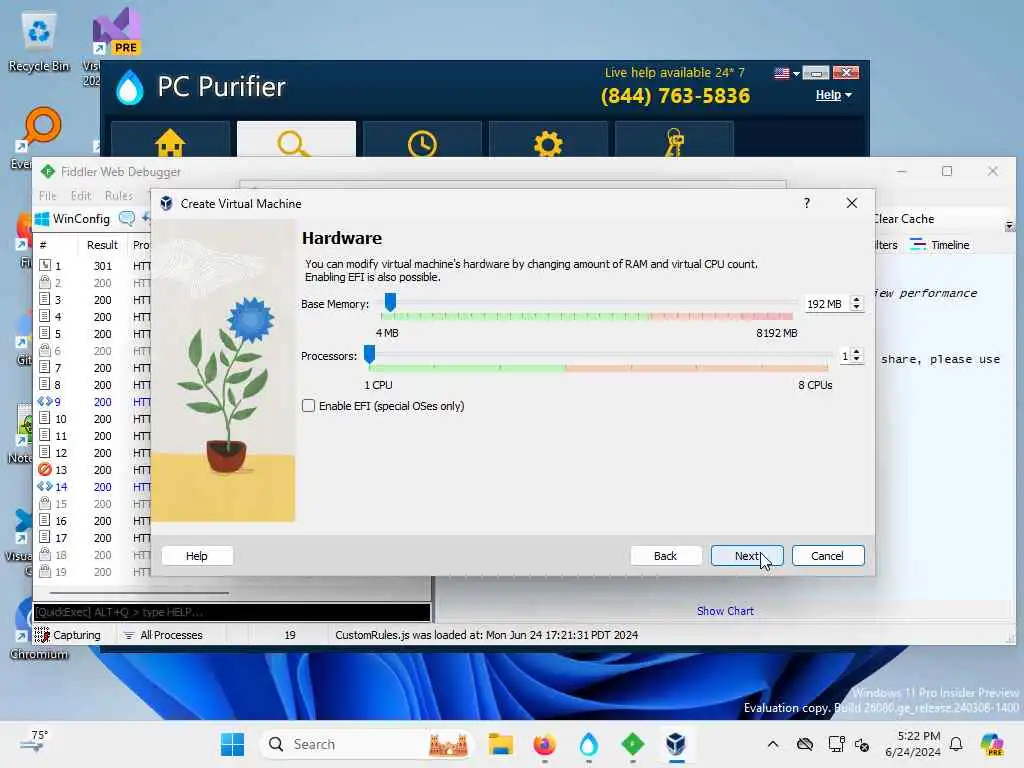Open the taskbar clock showing 5:22 PM
The width and height of the screenshot is (1024, 768).
(x=913, y=744)
